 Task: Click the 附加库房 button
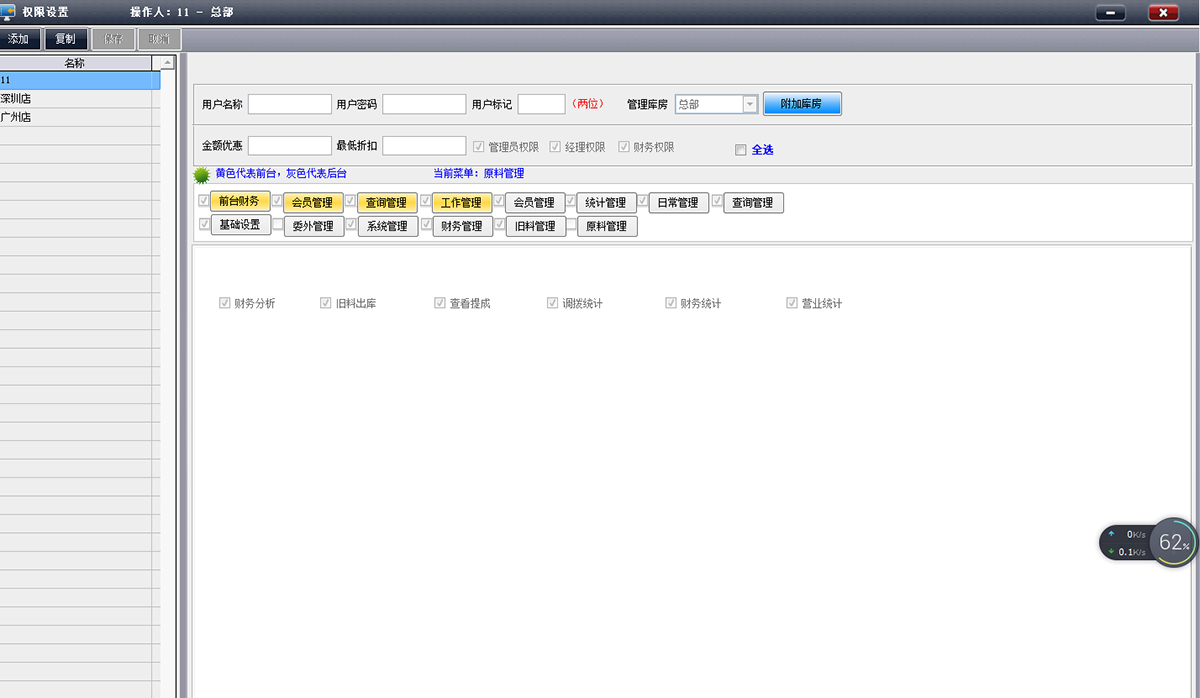[802, 104]
